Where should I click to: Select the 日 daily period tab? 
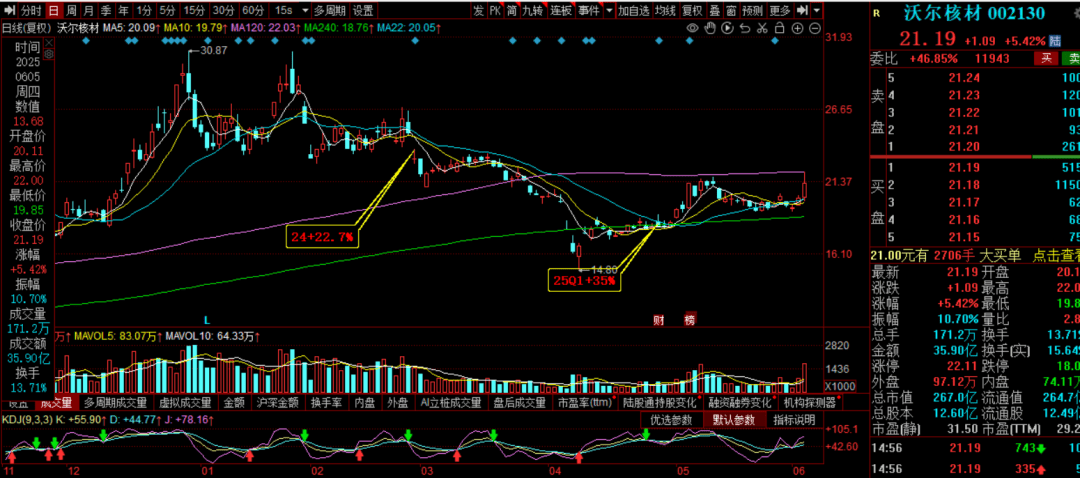(54, 10)
